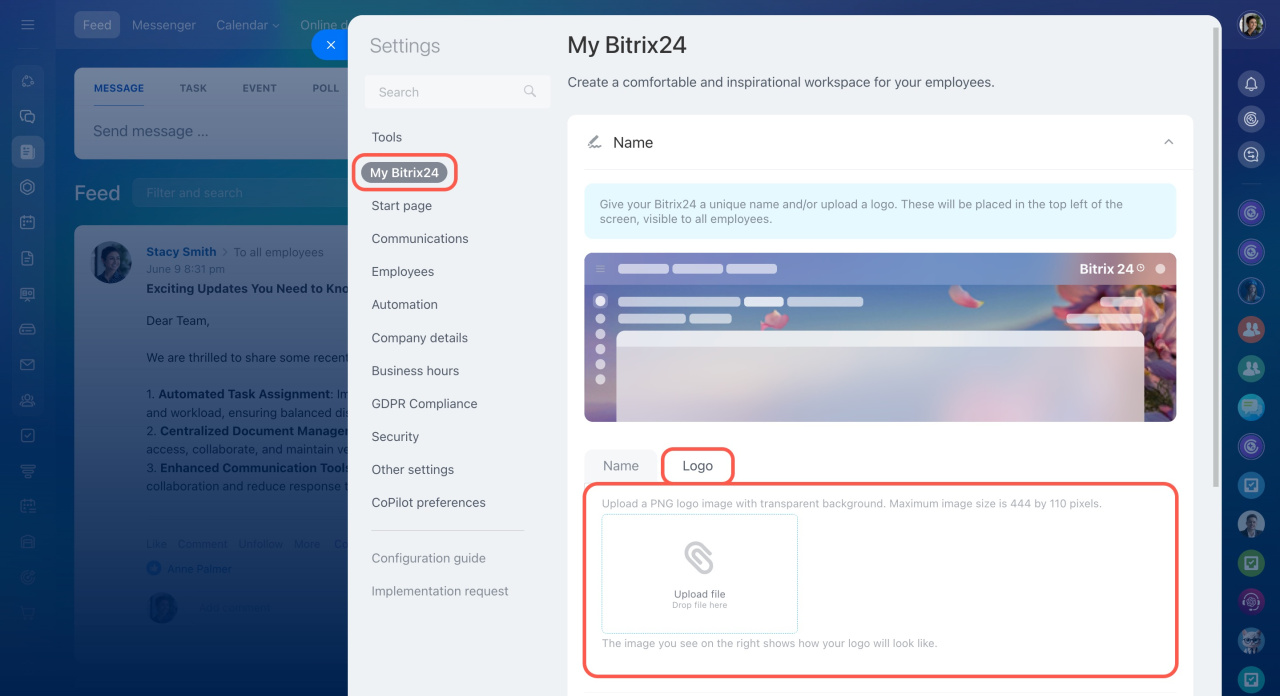Select My Bitrix24 settings section
The image size is (1280, 696).
404,172
